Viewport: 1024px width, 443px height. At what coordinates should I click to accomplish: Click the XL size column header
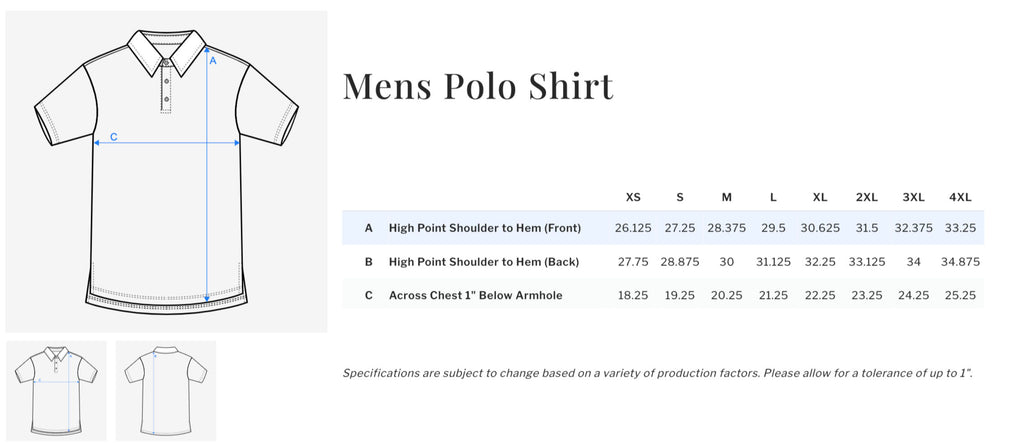point(820,197)
